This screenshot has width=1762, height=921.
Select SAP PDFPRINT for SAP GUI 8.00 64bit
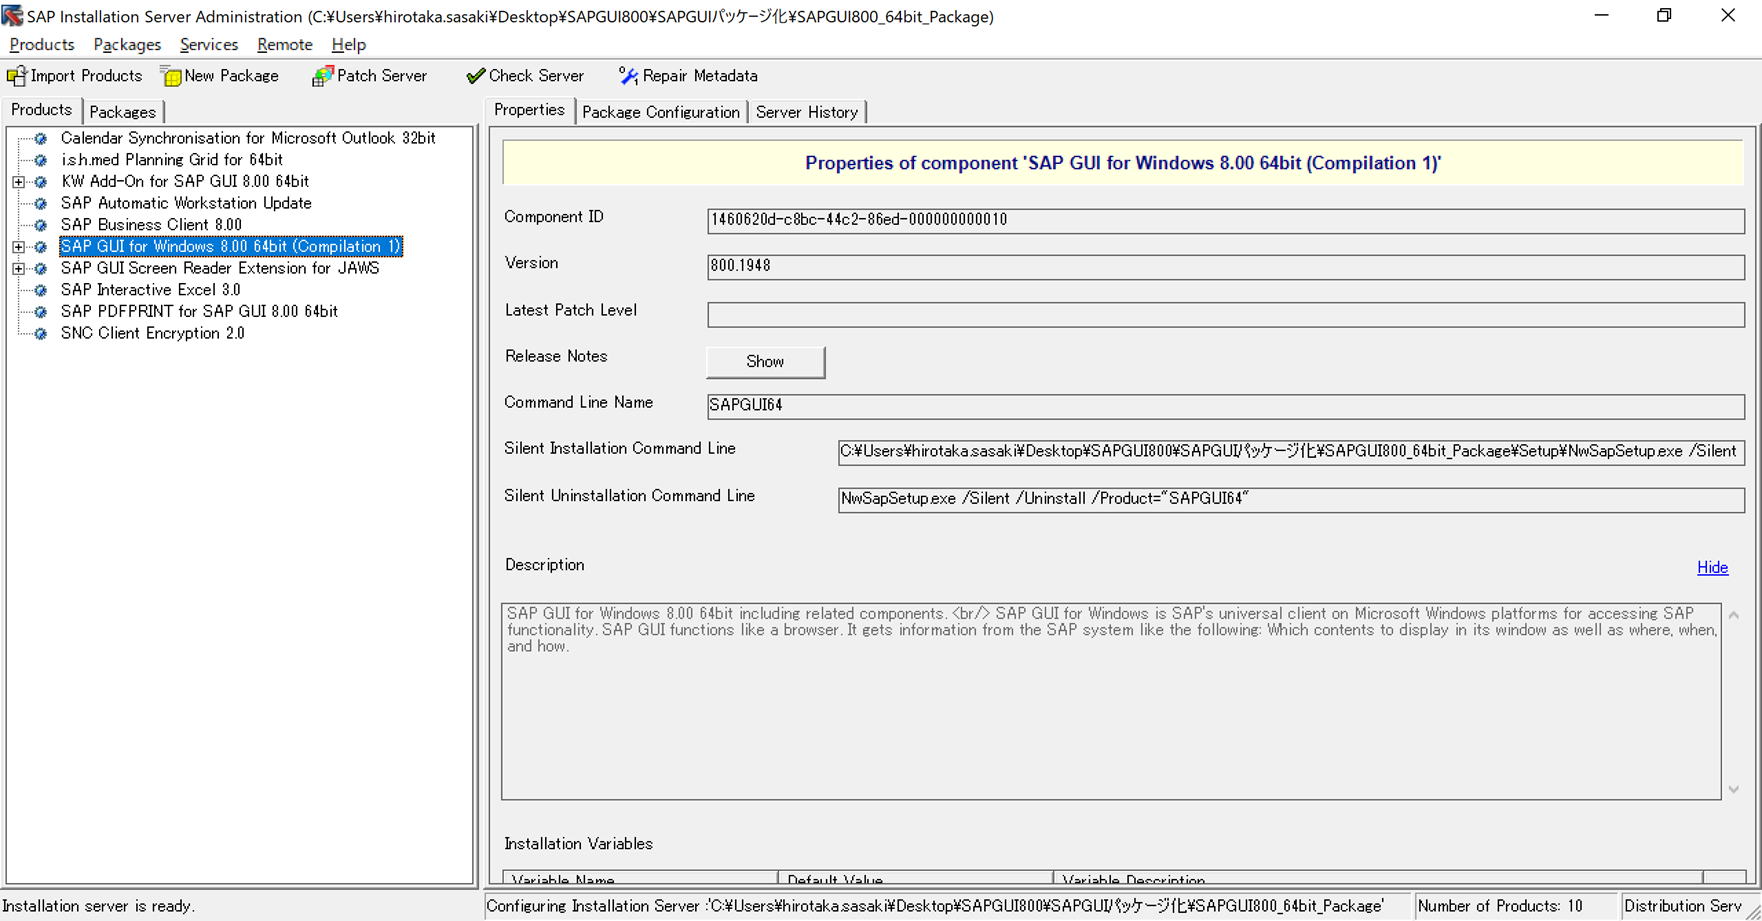(199, 312)
